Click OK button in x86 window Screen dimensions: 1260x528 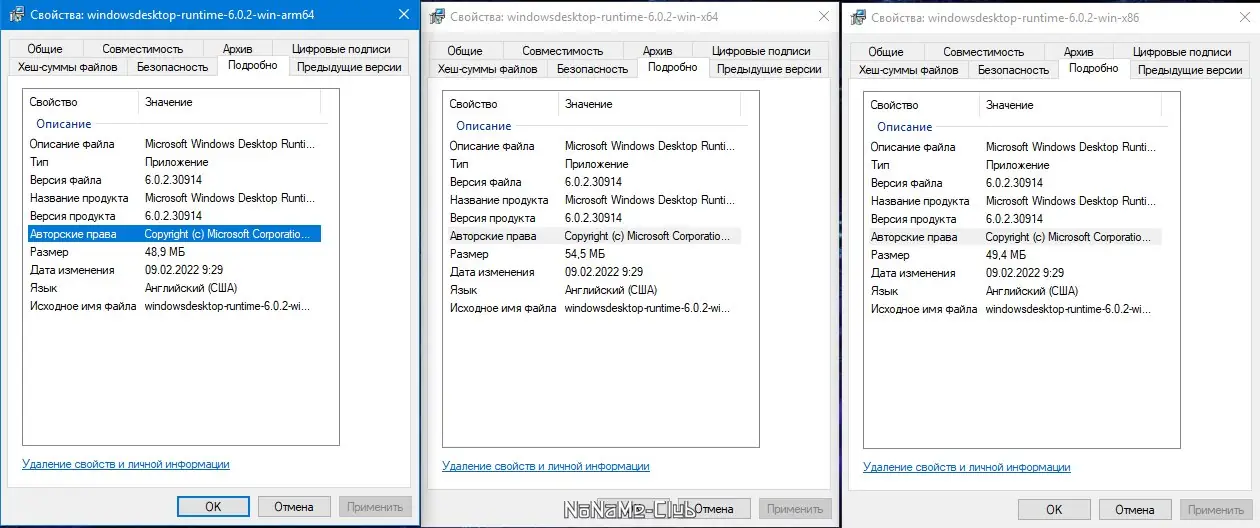pyautogui.click(x=1054, y=509)
